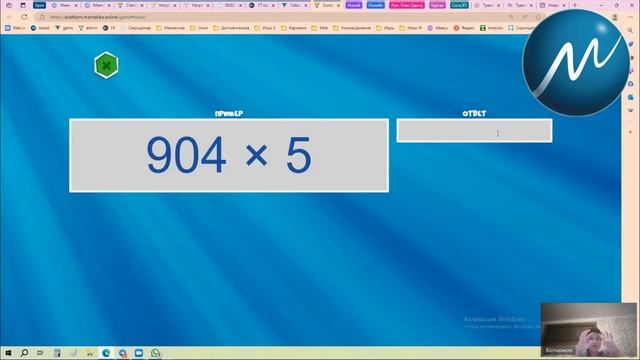
Task: Open Task View on the taskbar
Action: point(40,353)
